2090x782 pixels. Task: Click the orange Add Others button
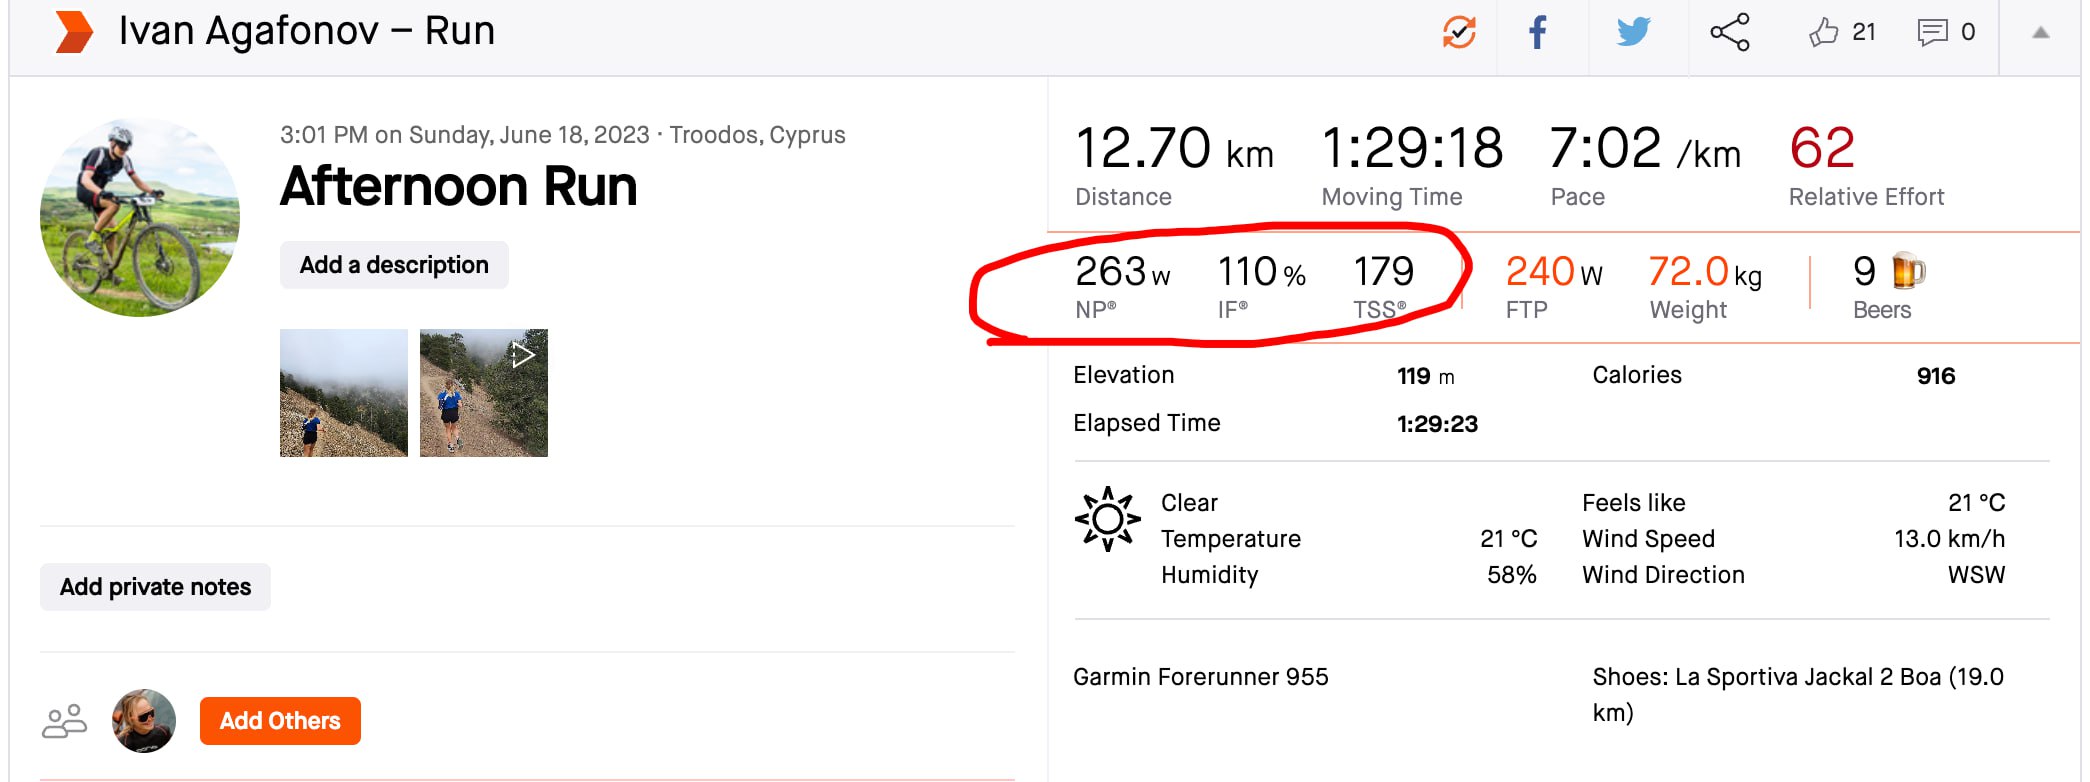[280, 721]
